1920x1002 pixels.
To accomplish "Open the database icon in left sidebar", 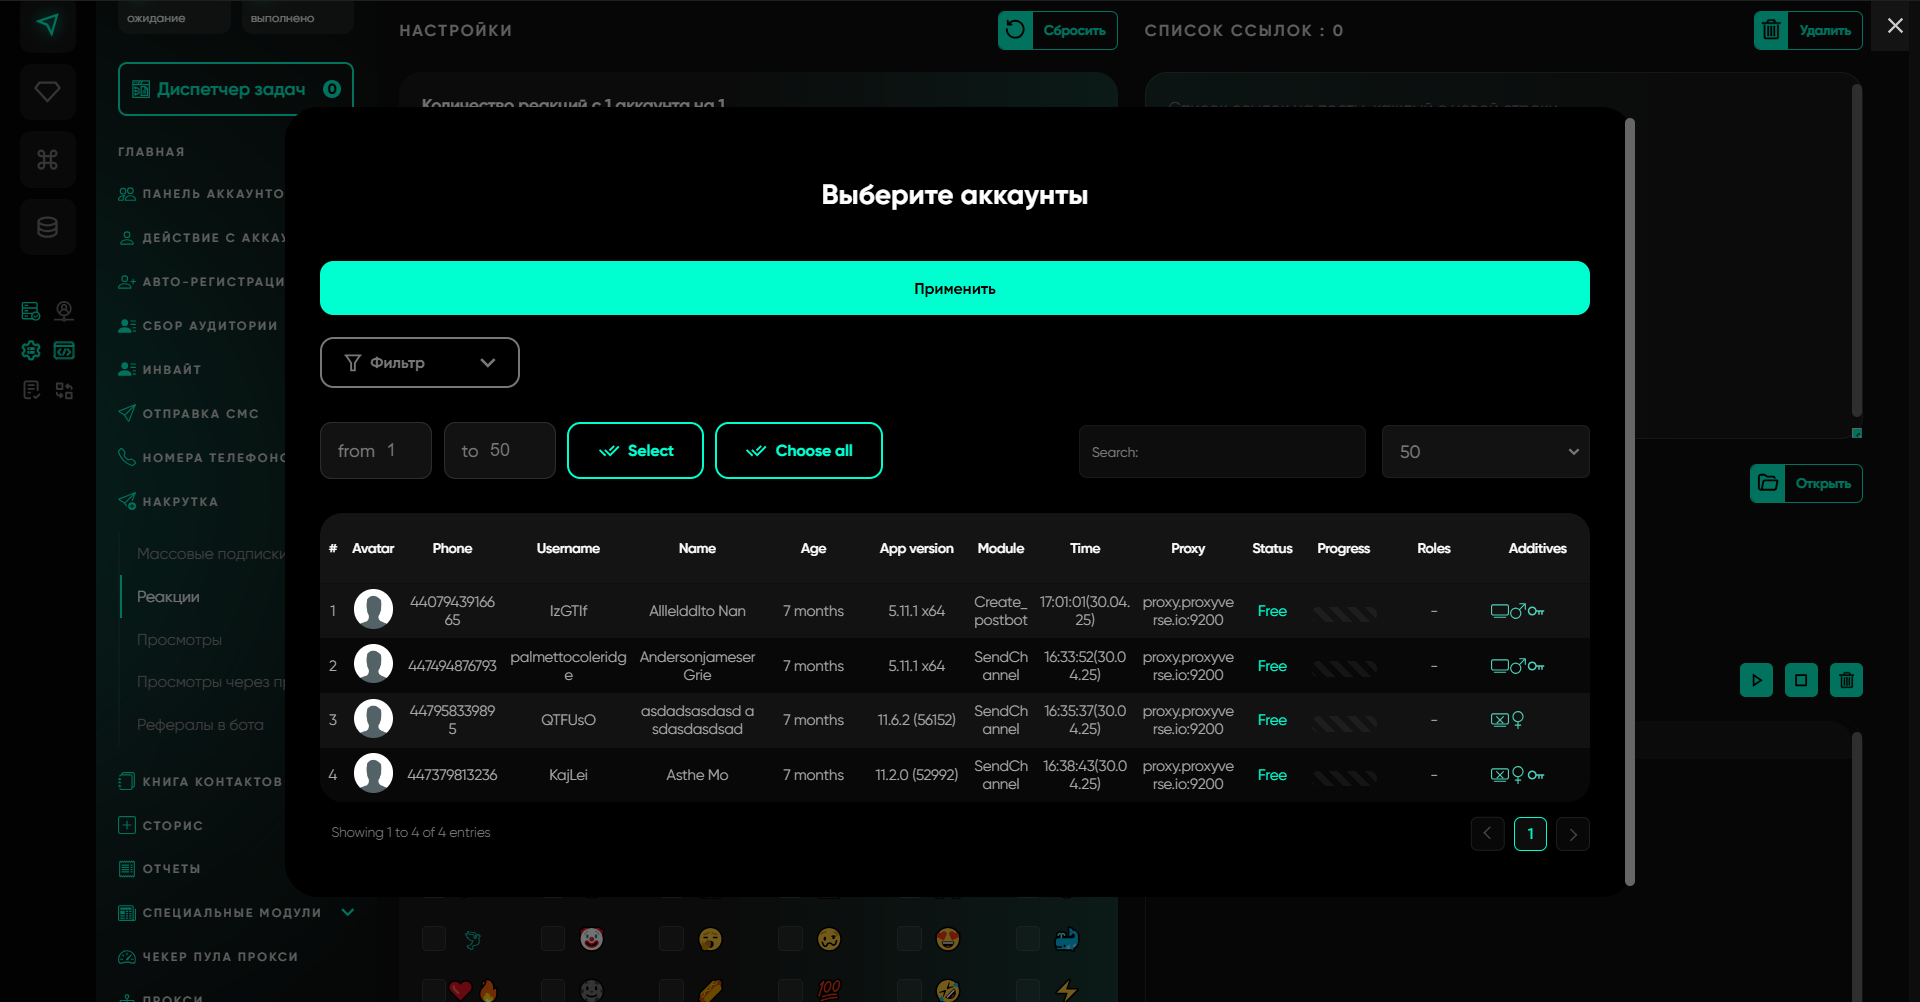I will (x=47, y=227).
